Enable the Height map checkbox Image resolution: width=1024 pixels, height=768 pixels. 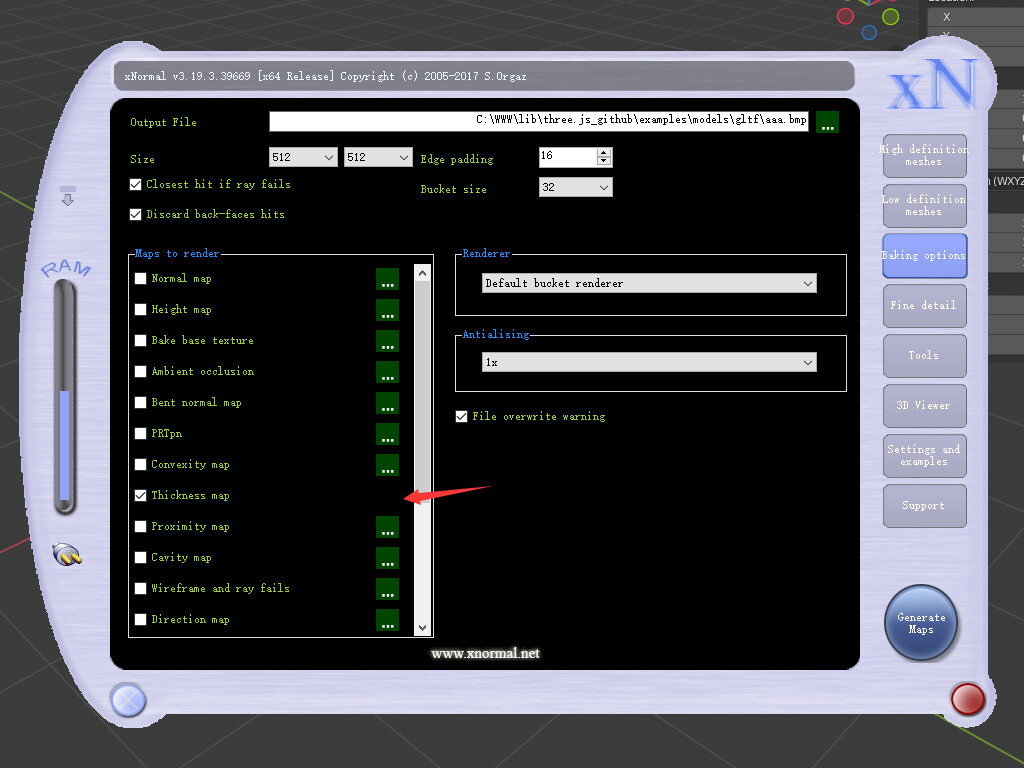[x=140, y=310]
